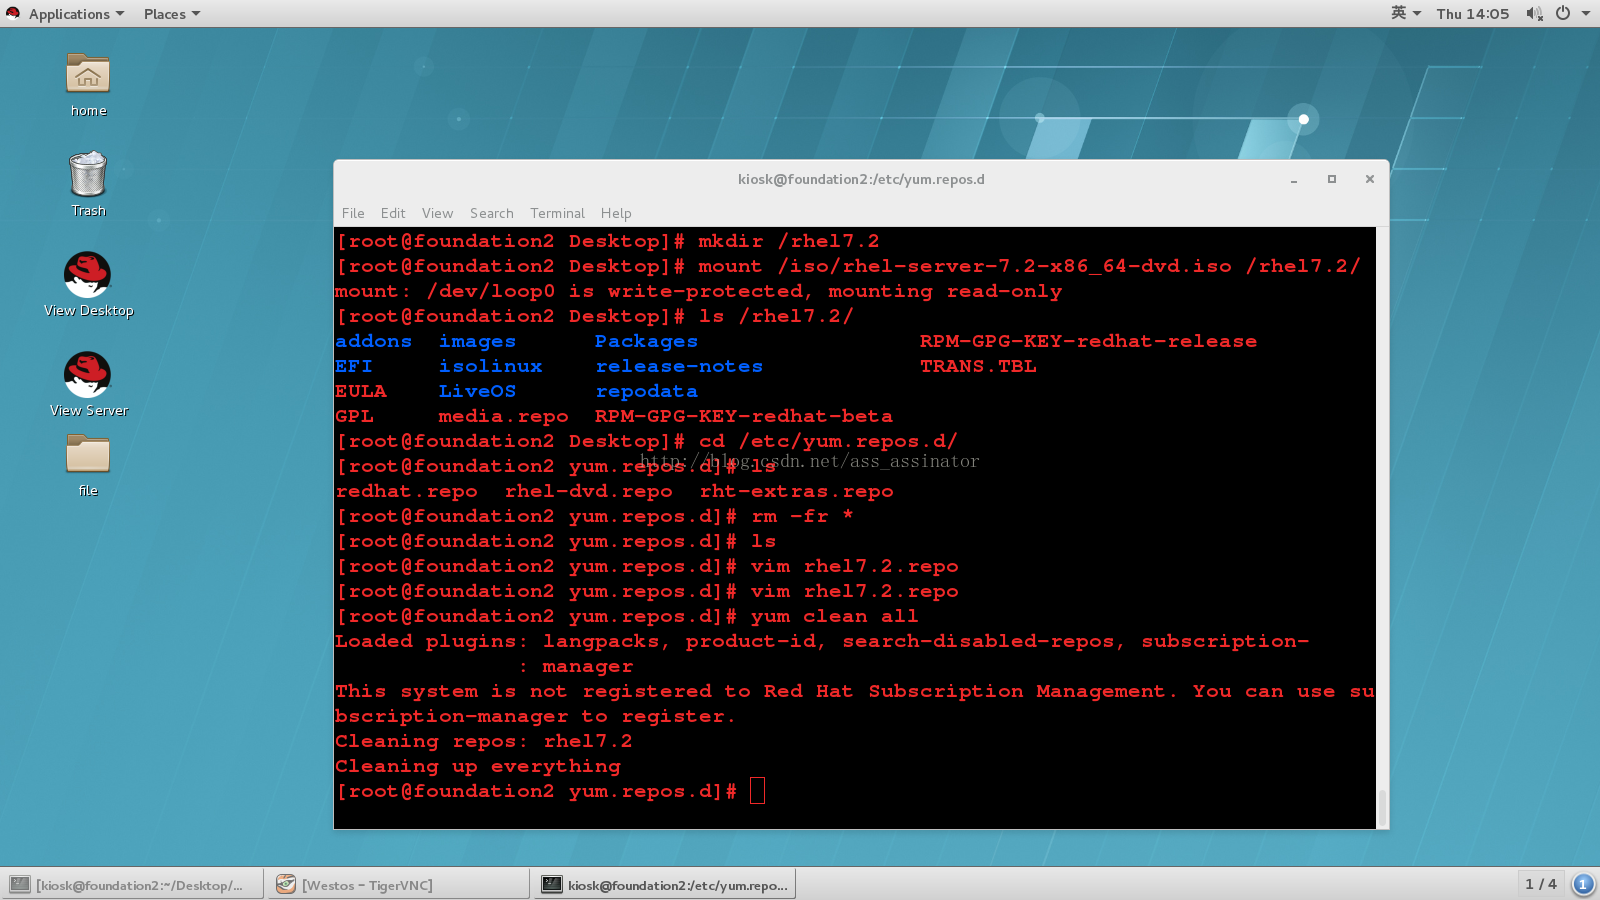This screenshot has height=900, width=1600.
Task: Click the Thu 14:05 clock
Action: point(1472,14)
